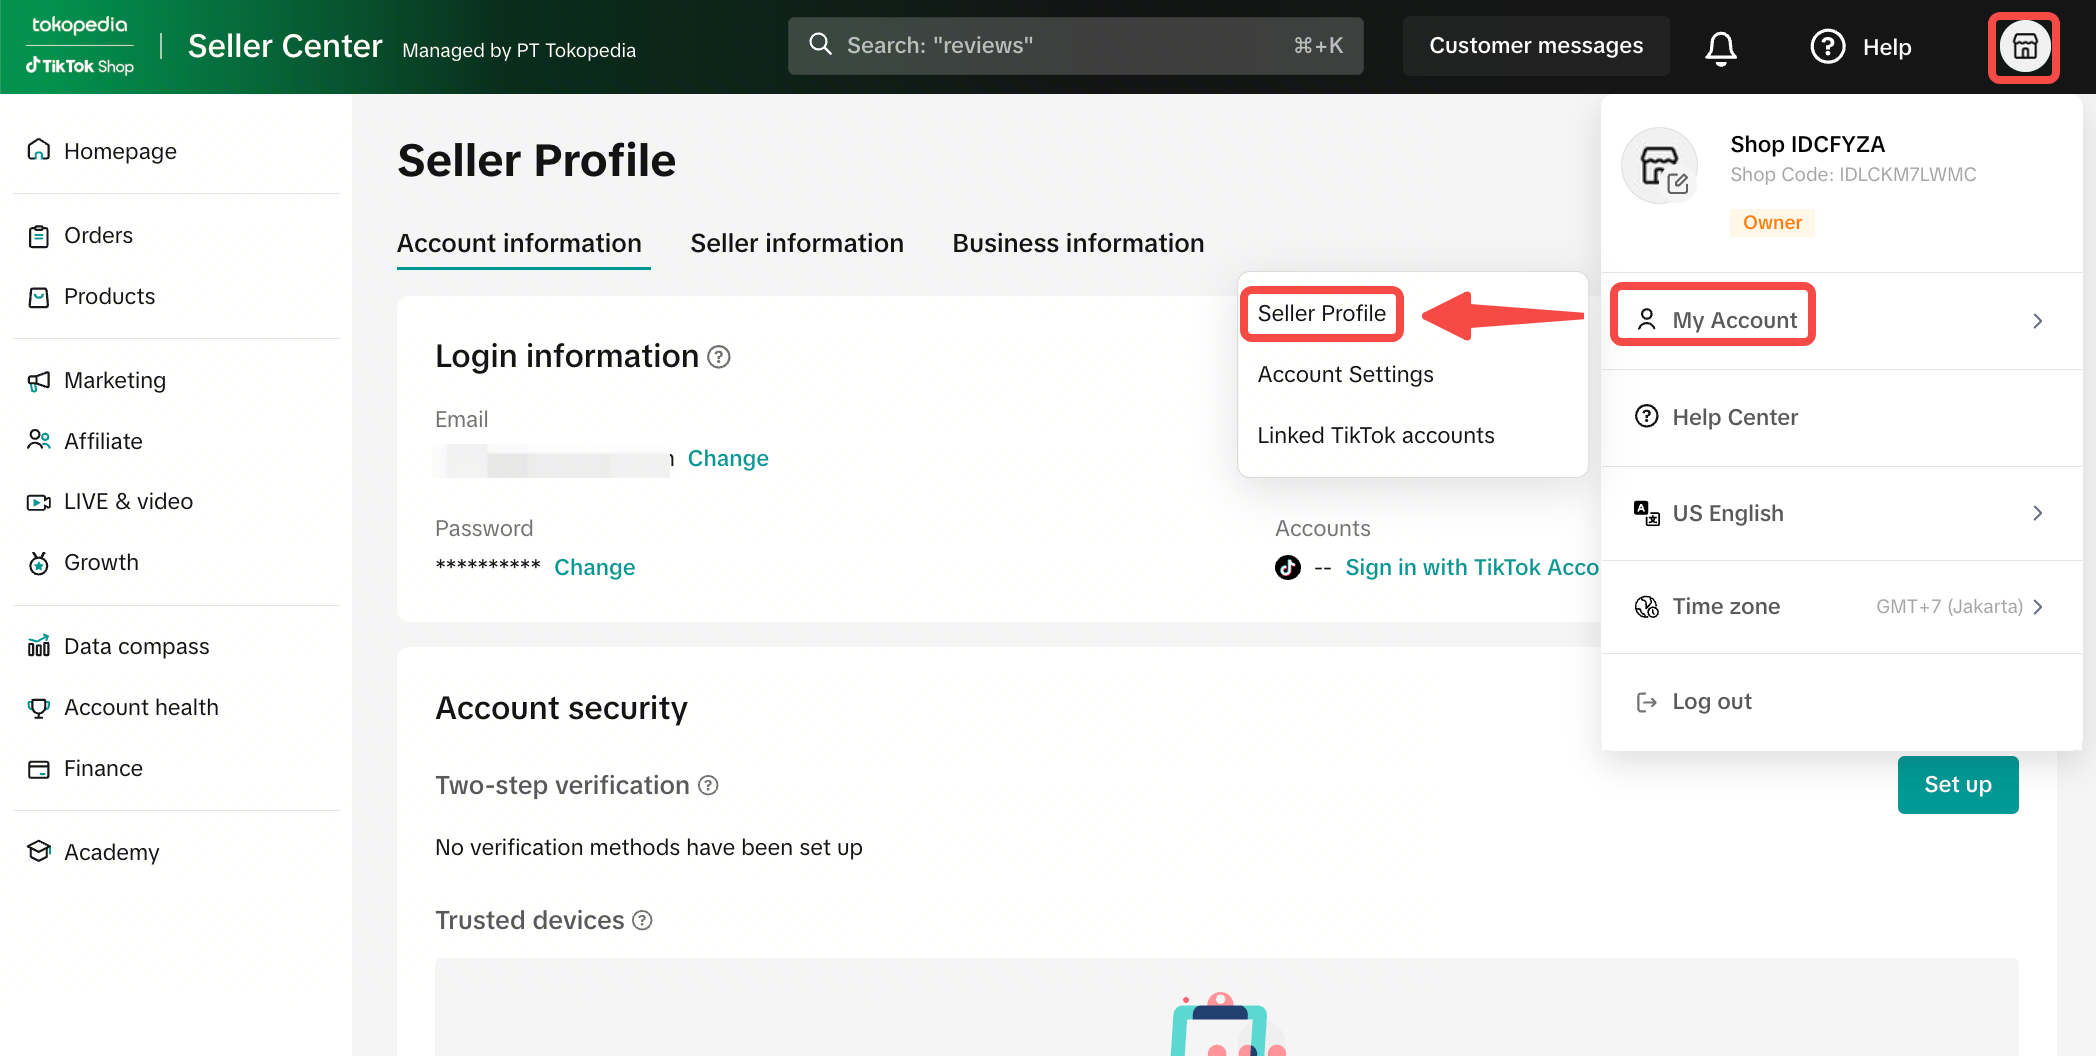Click Change next to the email
Screen dimensions: 2096x1056
coord(727,459)
